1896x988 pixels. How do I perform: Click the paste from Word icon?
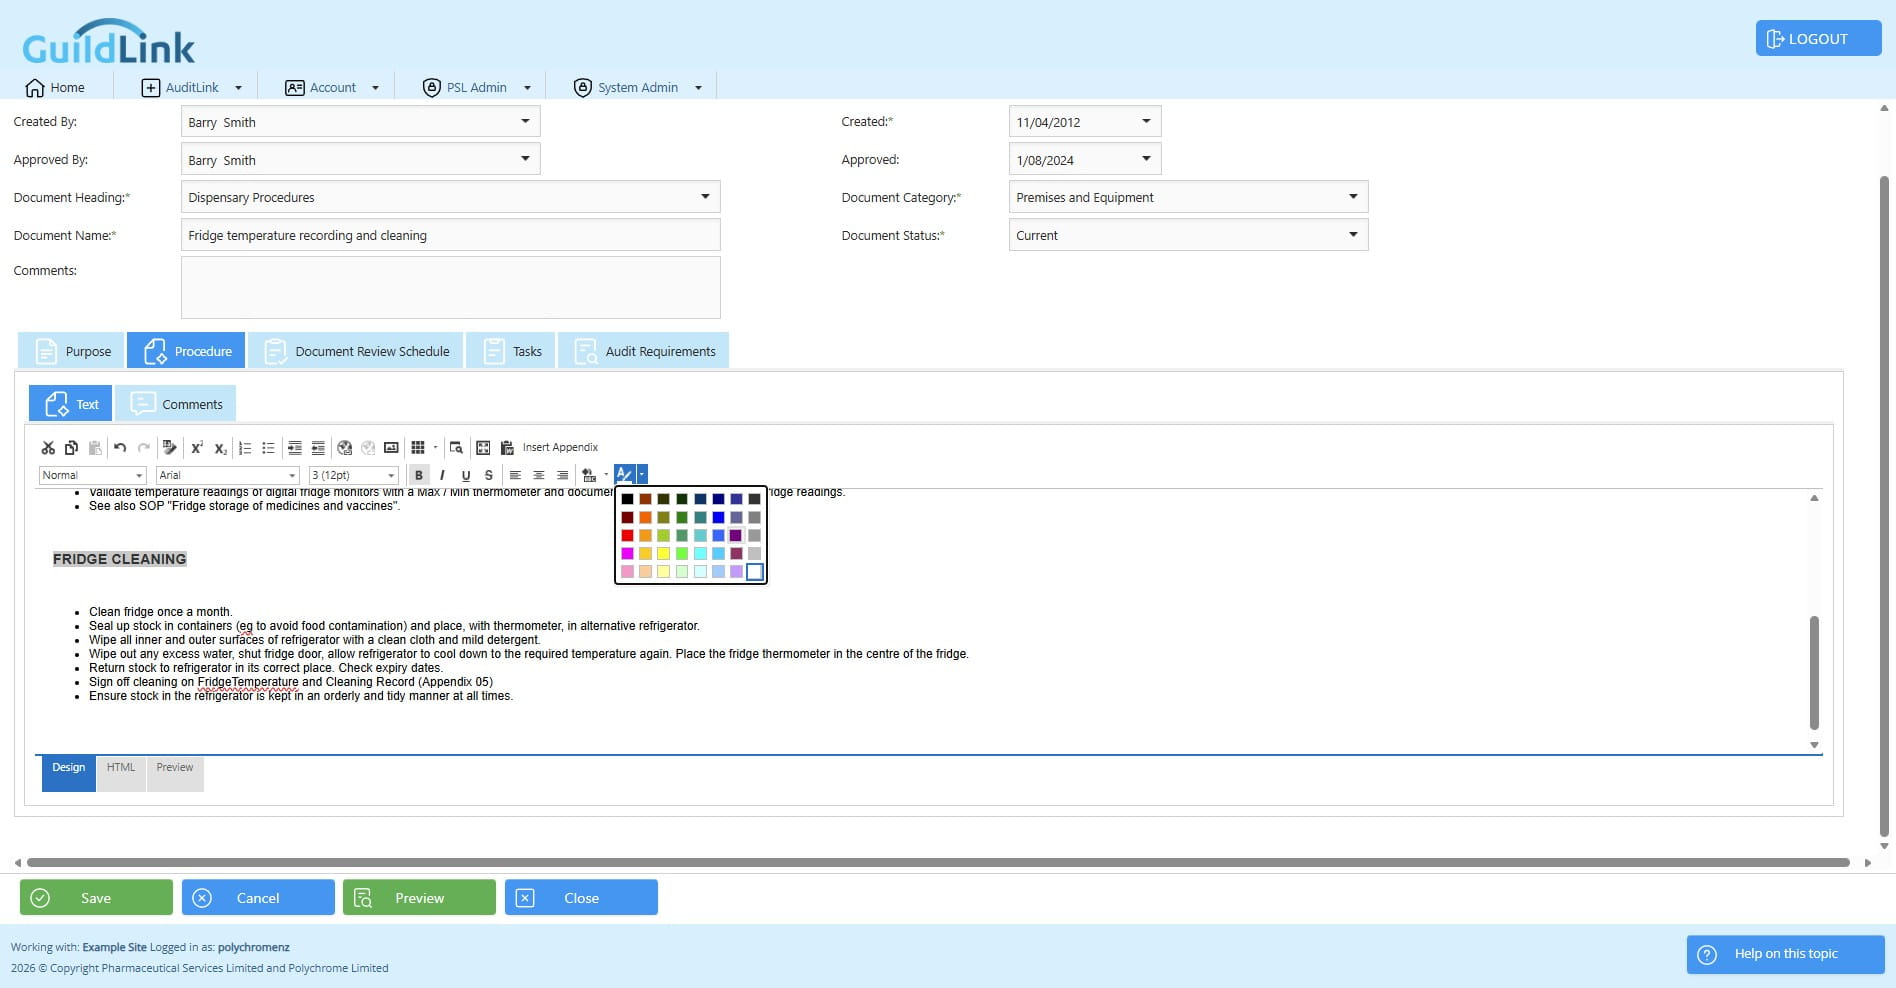pyautogui.click(x=507, y=448)
